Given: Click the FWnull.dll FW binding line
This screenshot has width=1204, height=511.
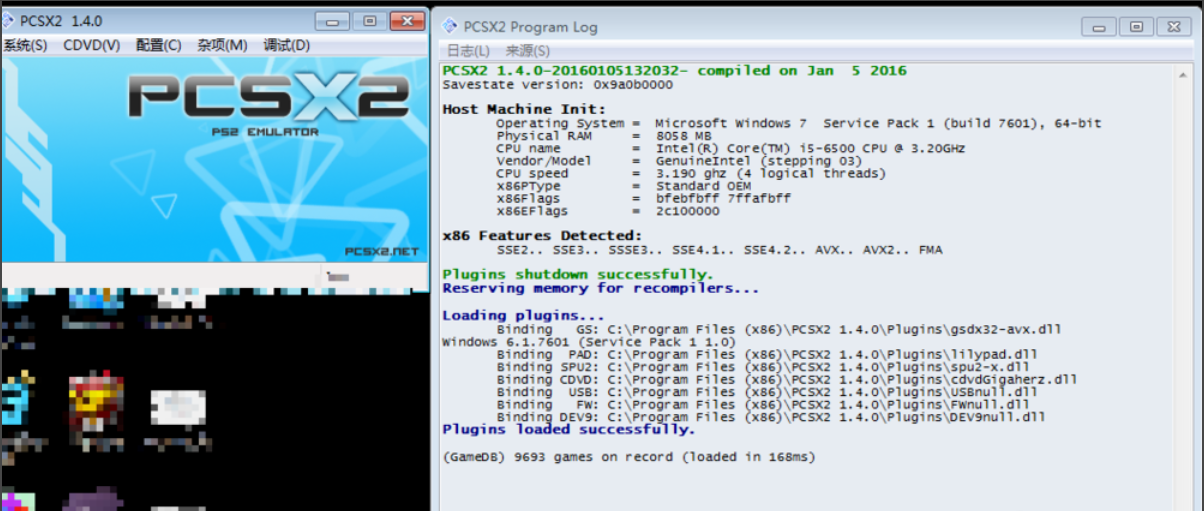Looking at the screenshot, I should [x=761, y=405].
